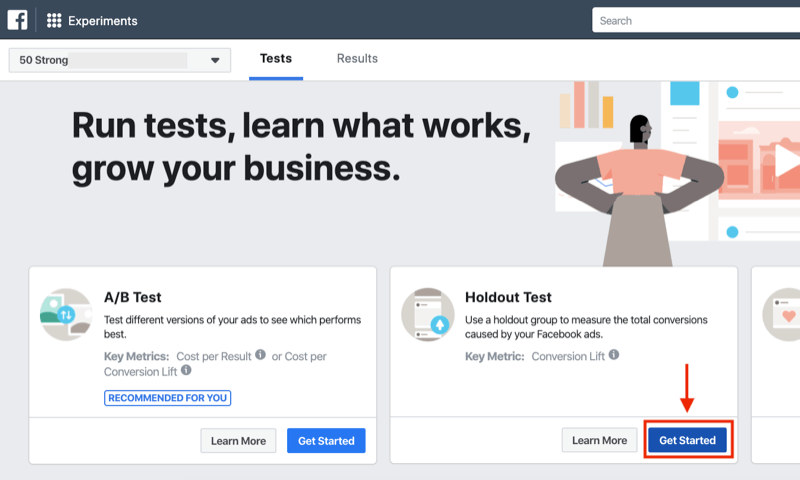Click the Holdout Test card icon
The width and height of the screenshot is (800, 480).
(x=426, y=312)
